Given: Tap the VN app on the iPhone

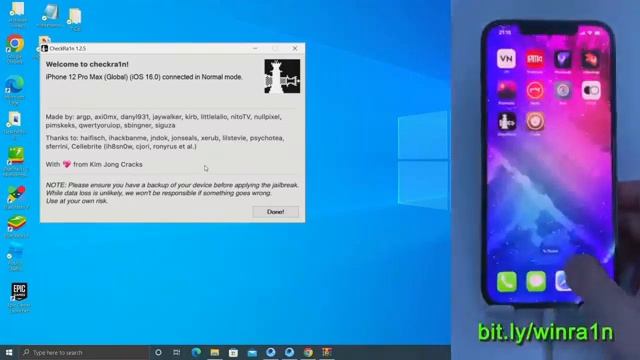Looking at the screenshot, I should click(506, 59).
